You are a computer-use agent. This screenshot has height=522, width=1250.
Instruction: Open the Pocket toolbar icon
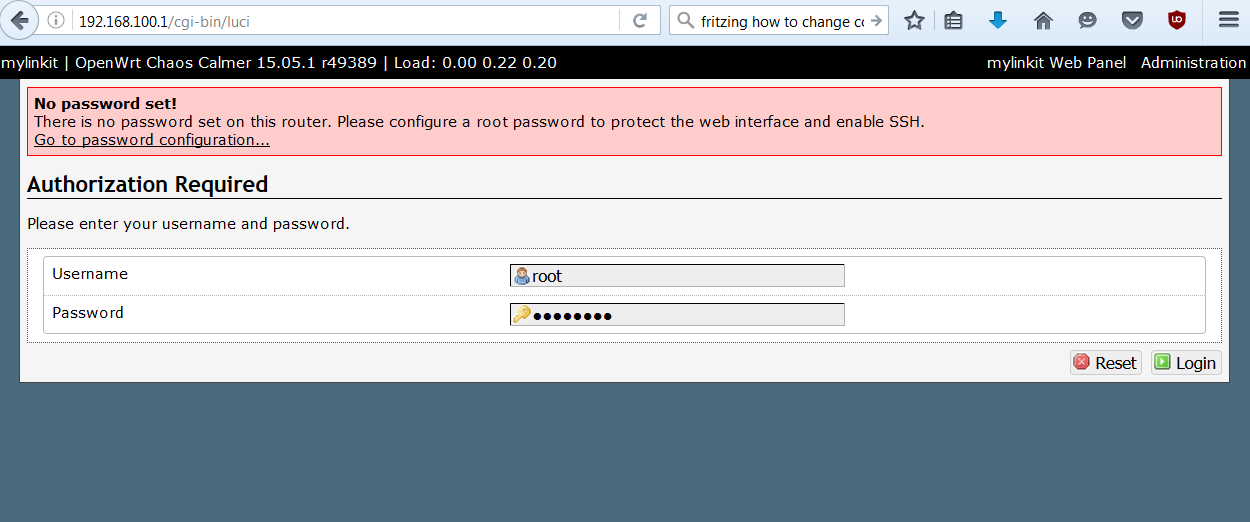(x=1132, y=21)
